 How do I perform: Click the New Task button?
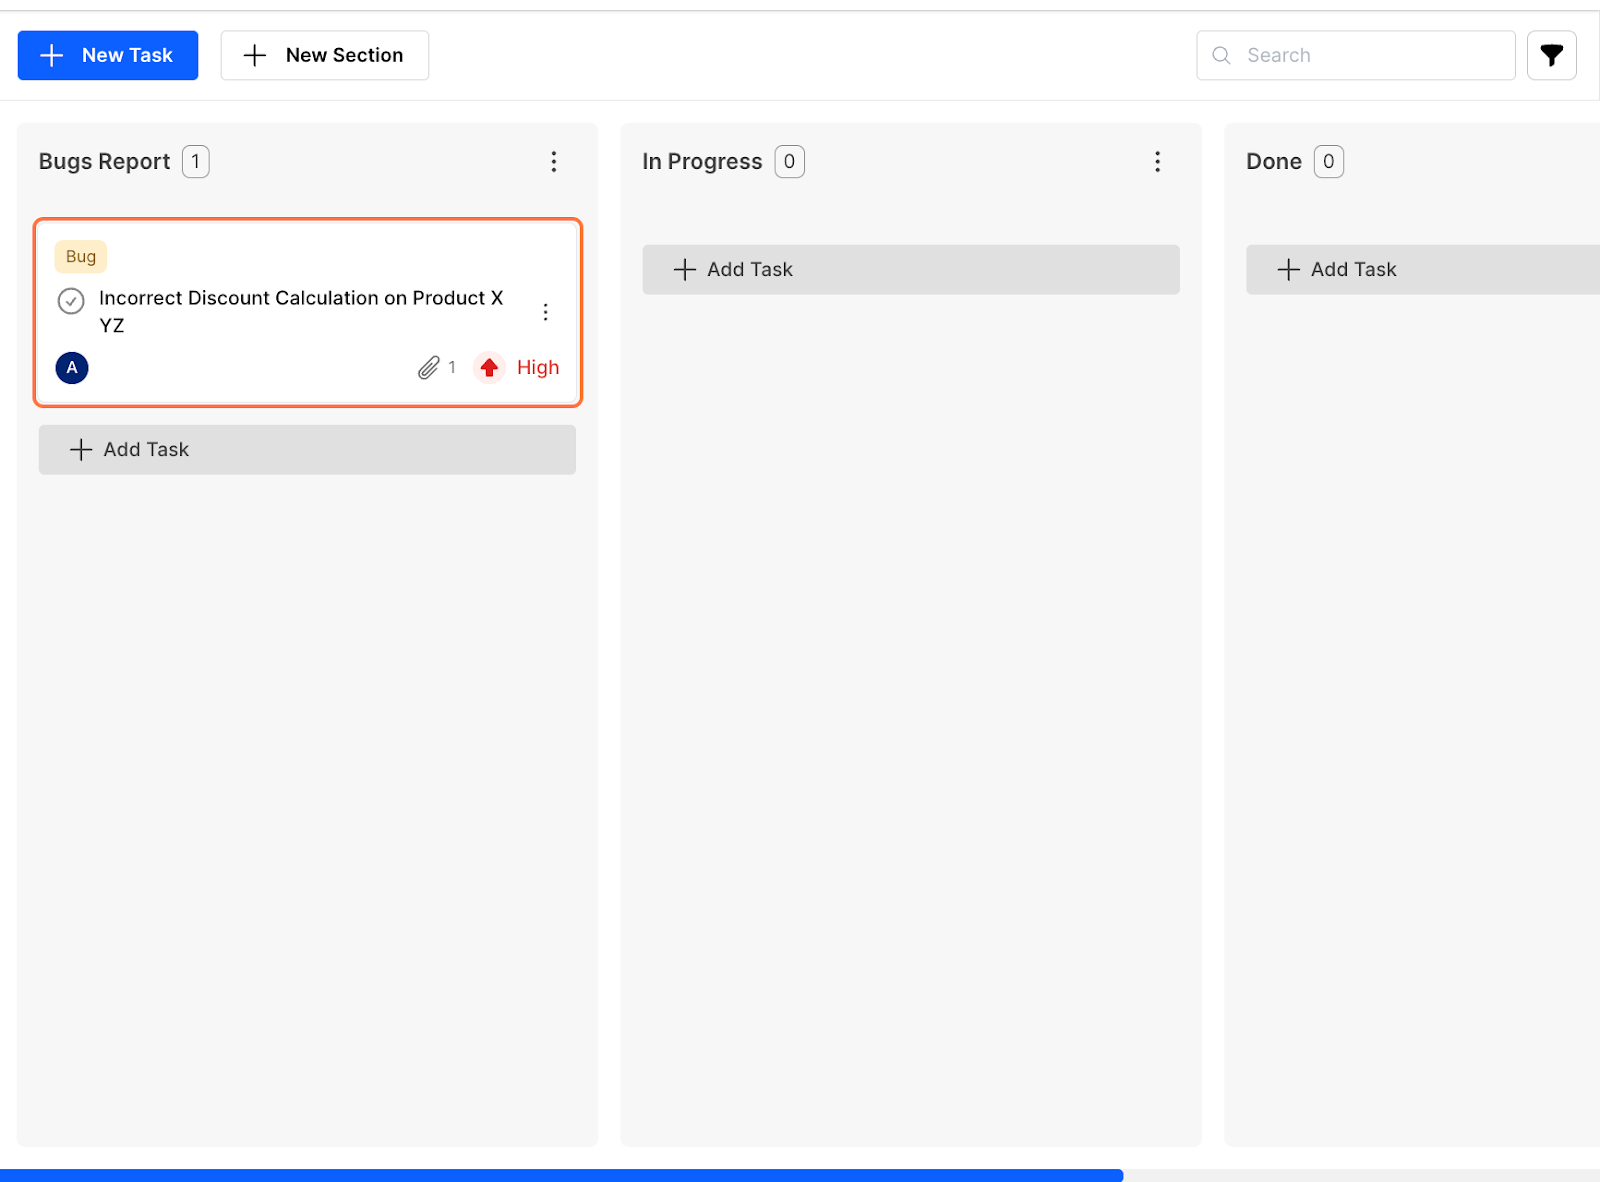(108, 55)
